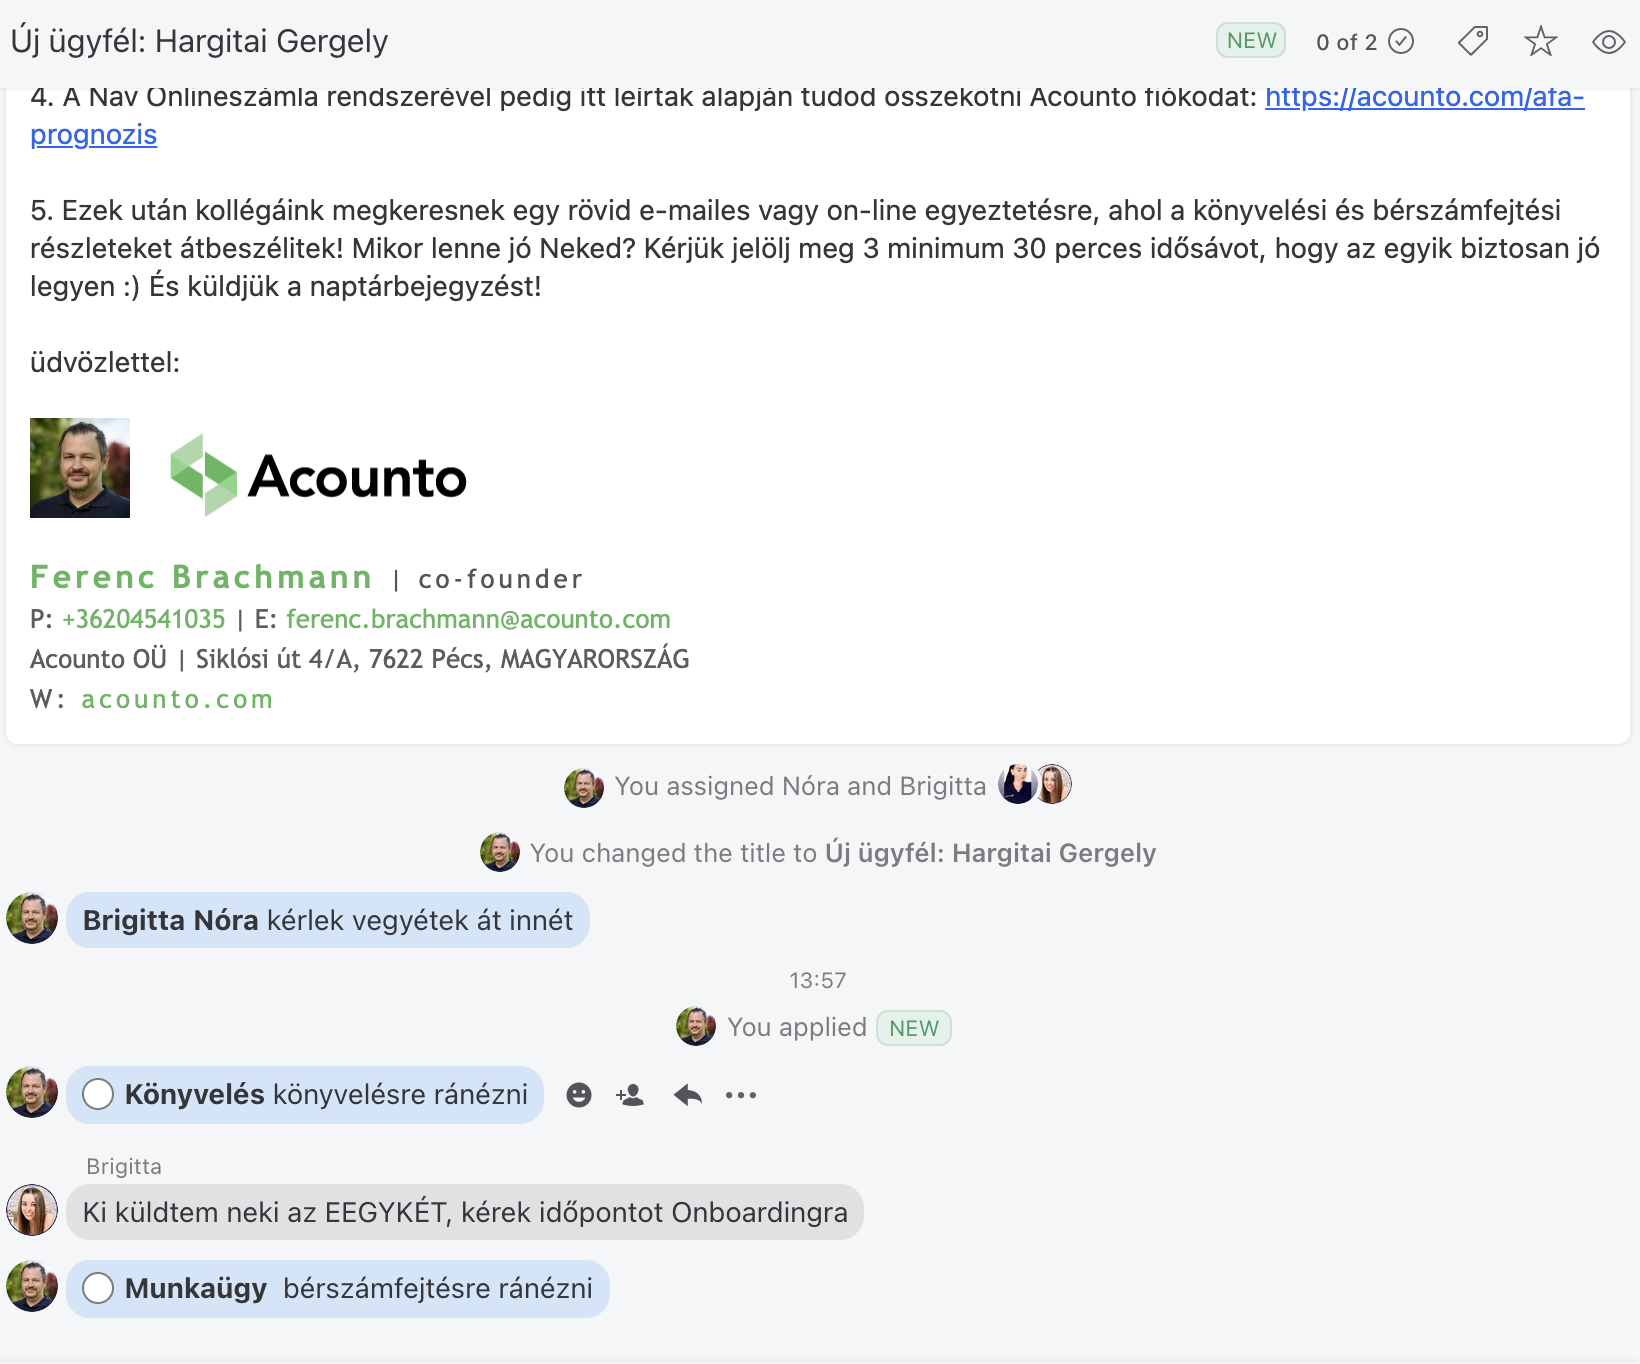Add emoji reaction to Könyvelés comment

tap(579, 1095)
